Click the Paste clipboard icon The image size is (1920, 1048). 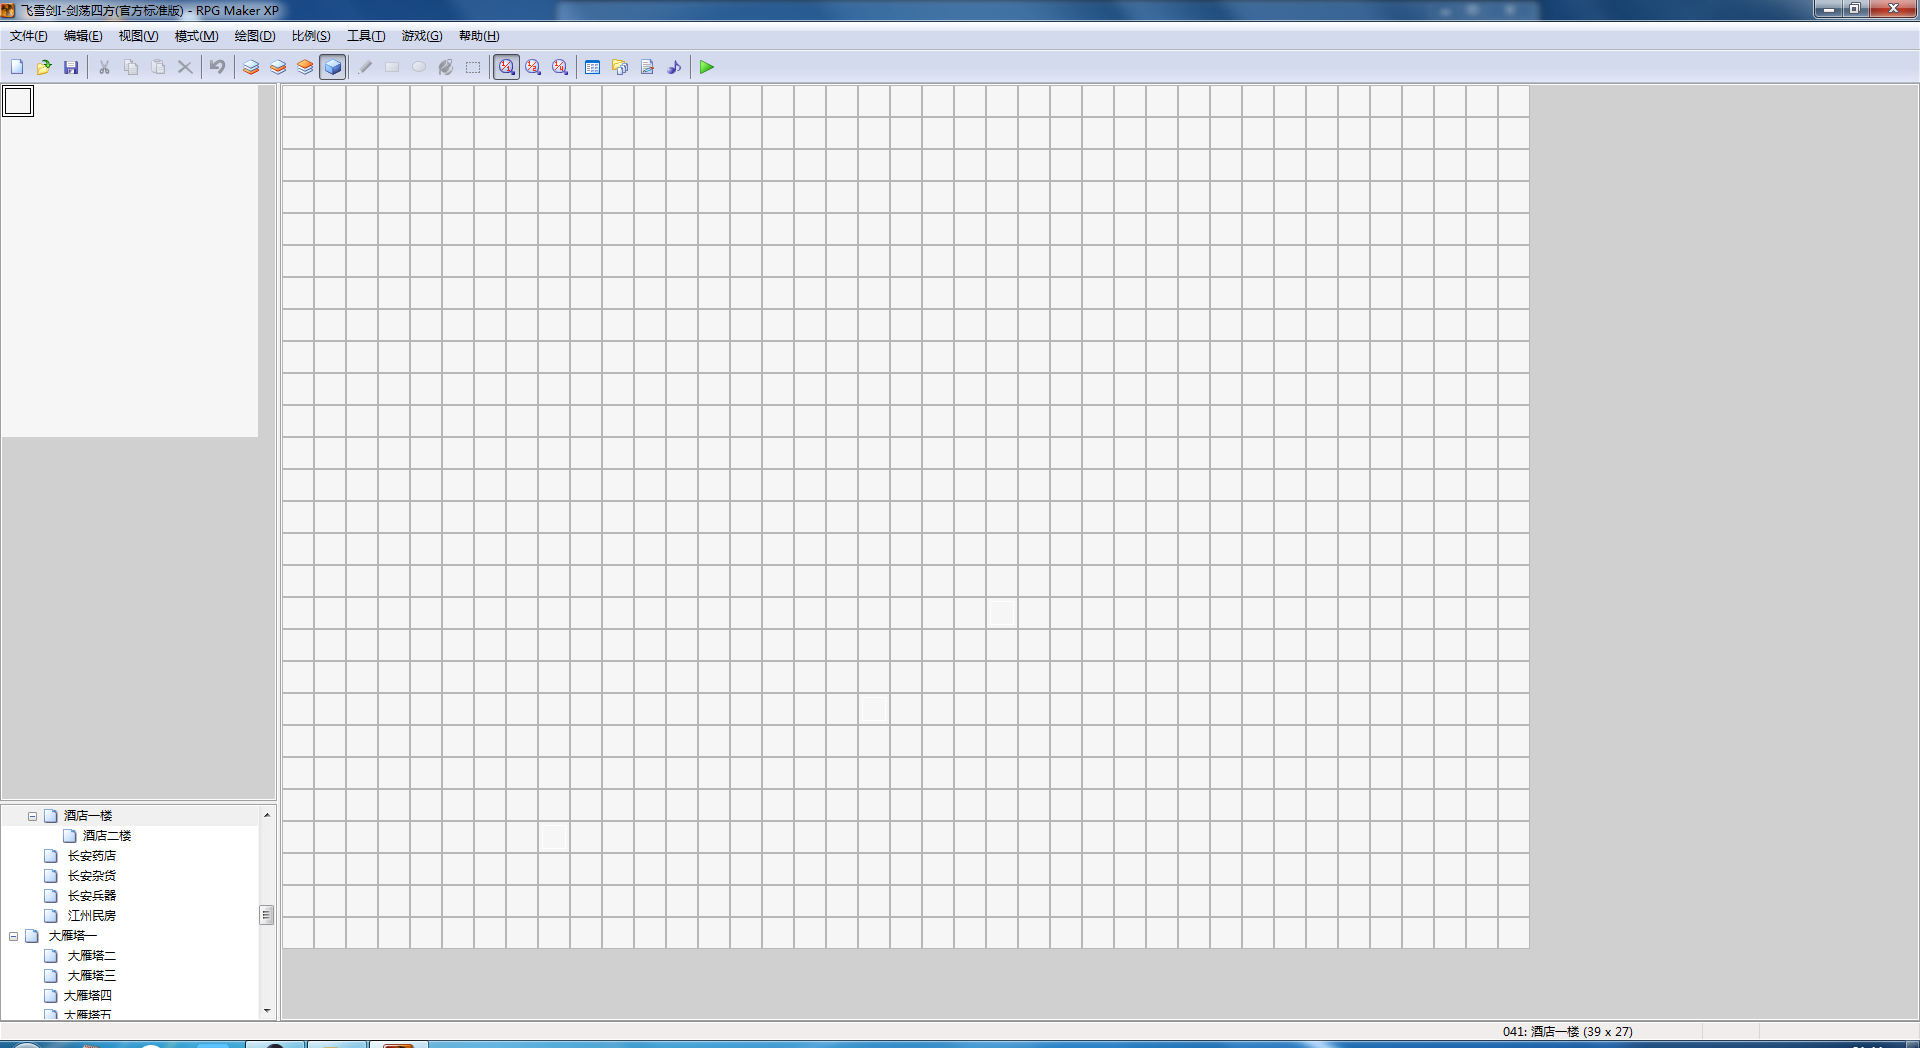tap(158, 67)
